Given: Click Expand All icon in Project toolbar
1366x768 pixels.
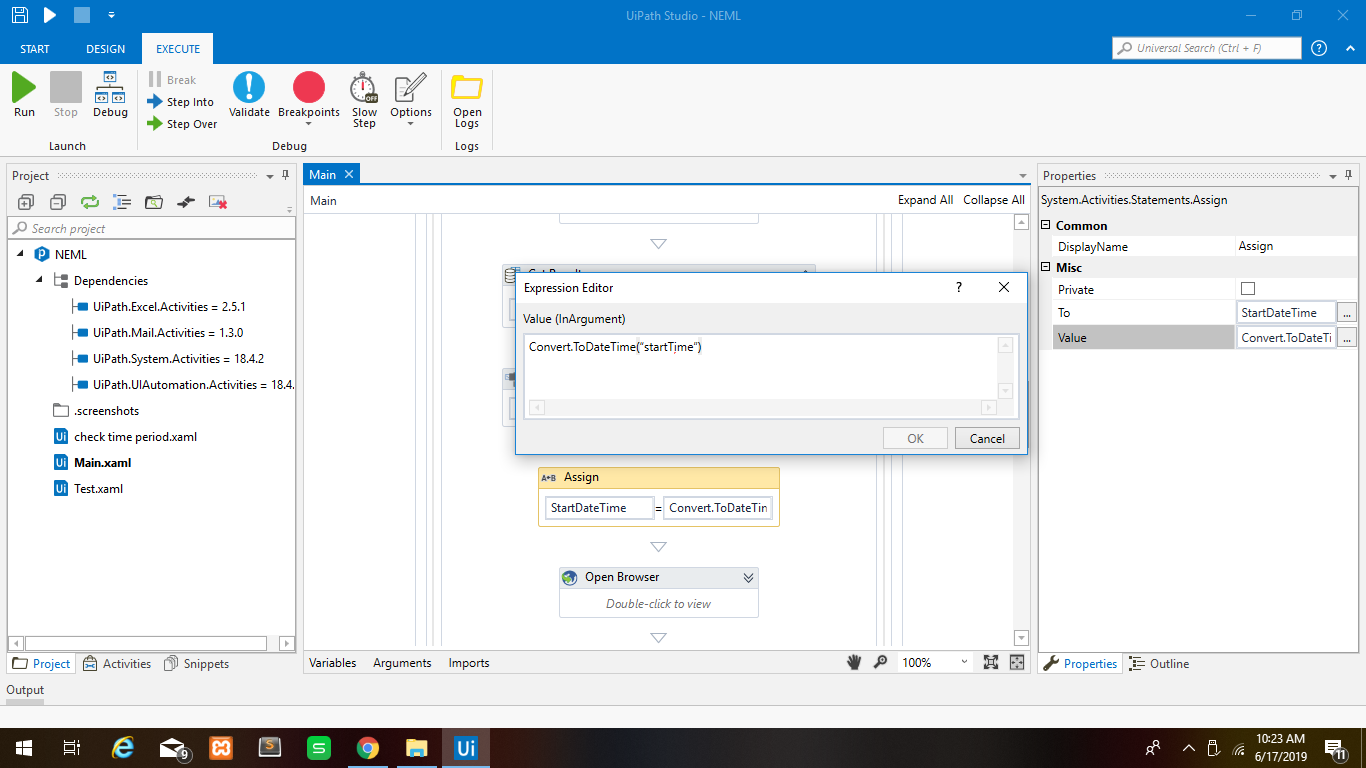Looking at the screenshot, I should click(26, 202).
